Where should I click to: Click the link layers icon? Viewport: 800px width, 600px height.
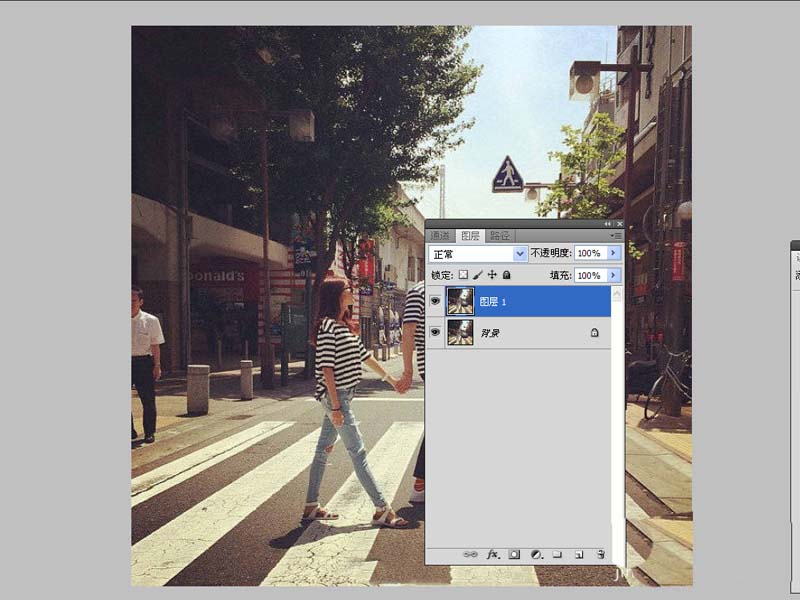(470, 555)
